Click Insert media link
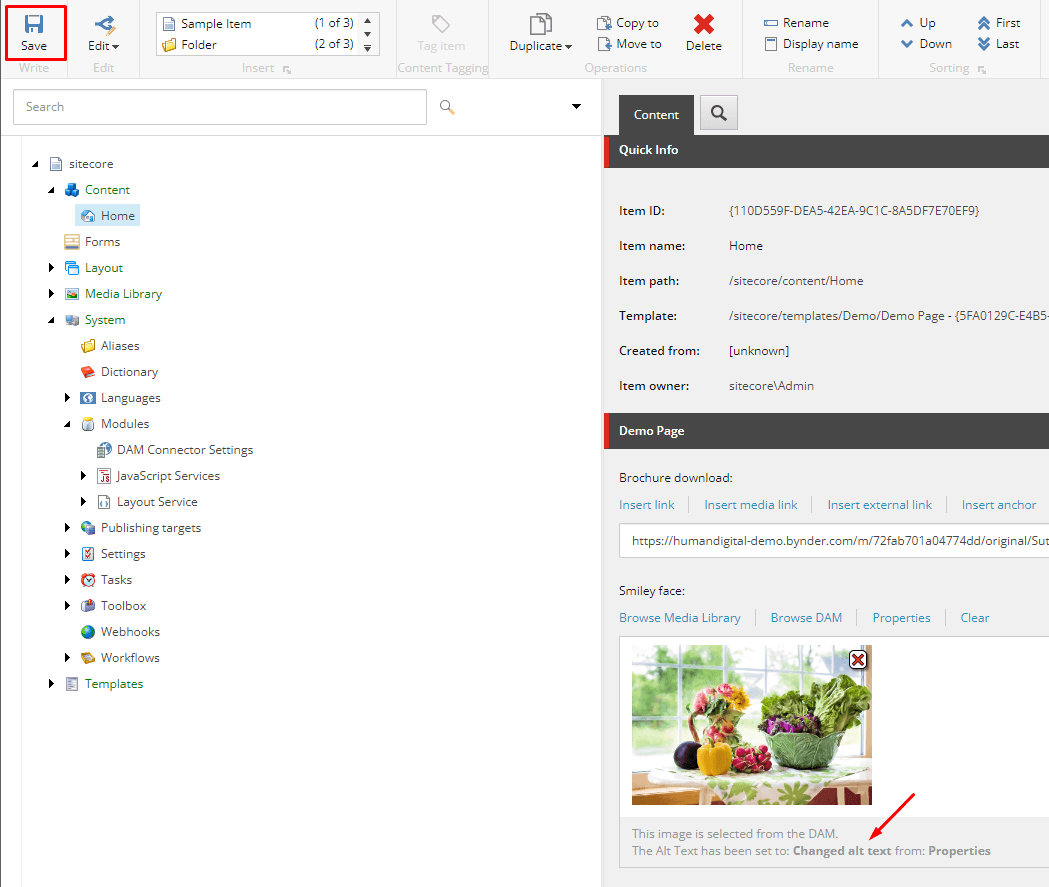The image size is (1049, 887). pyautogui.click(x=750, y=505)
